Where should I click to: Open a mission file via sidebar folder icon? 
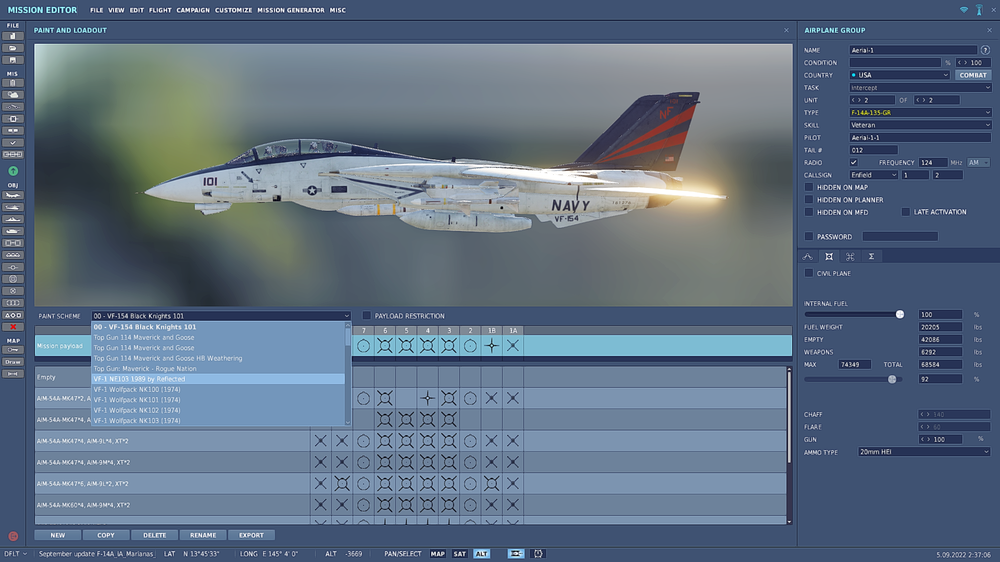click(x=13, y=48)
